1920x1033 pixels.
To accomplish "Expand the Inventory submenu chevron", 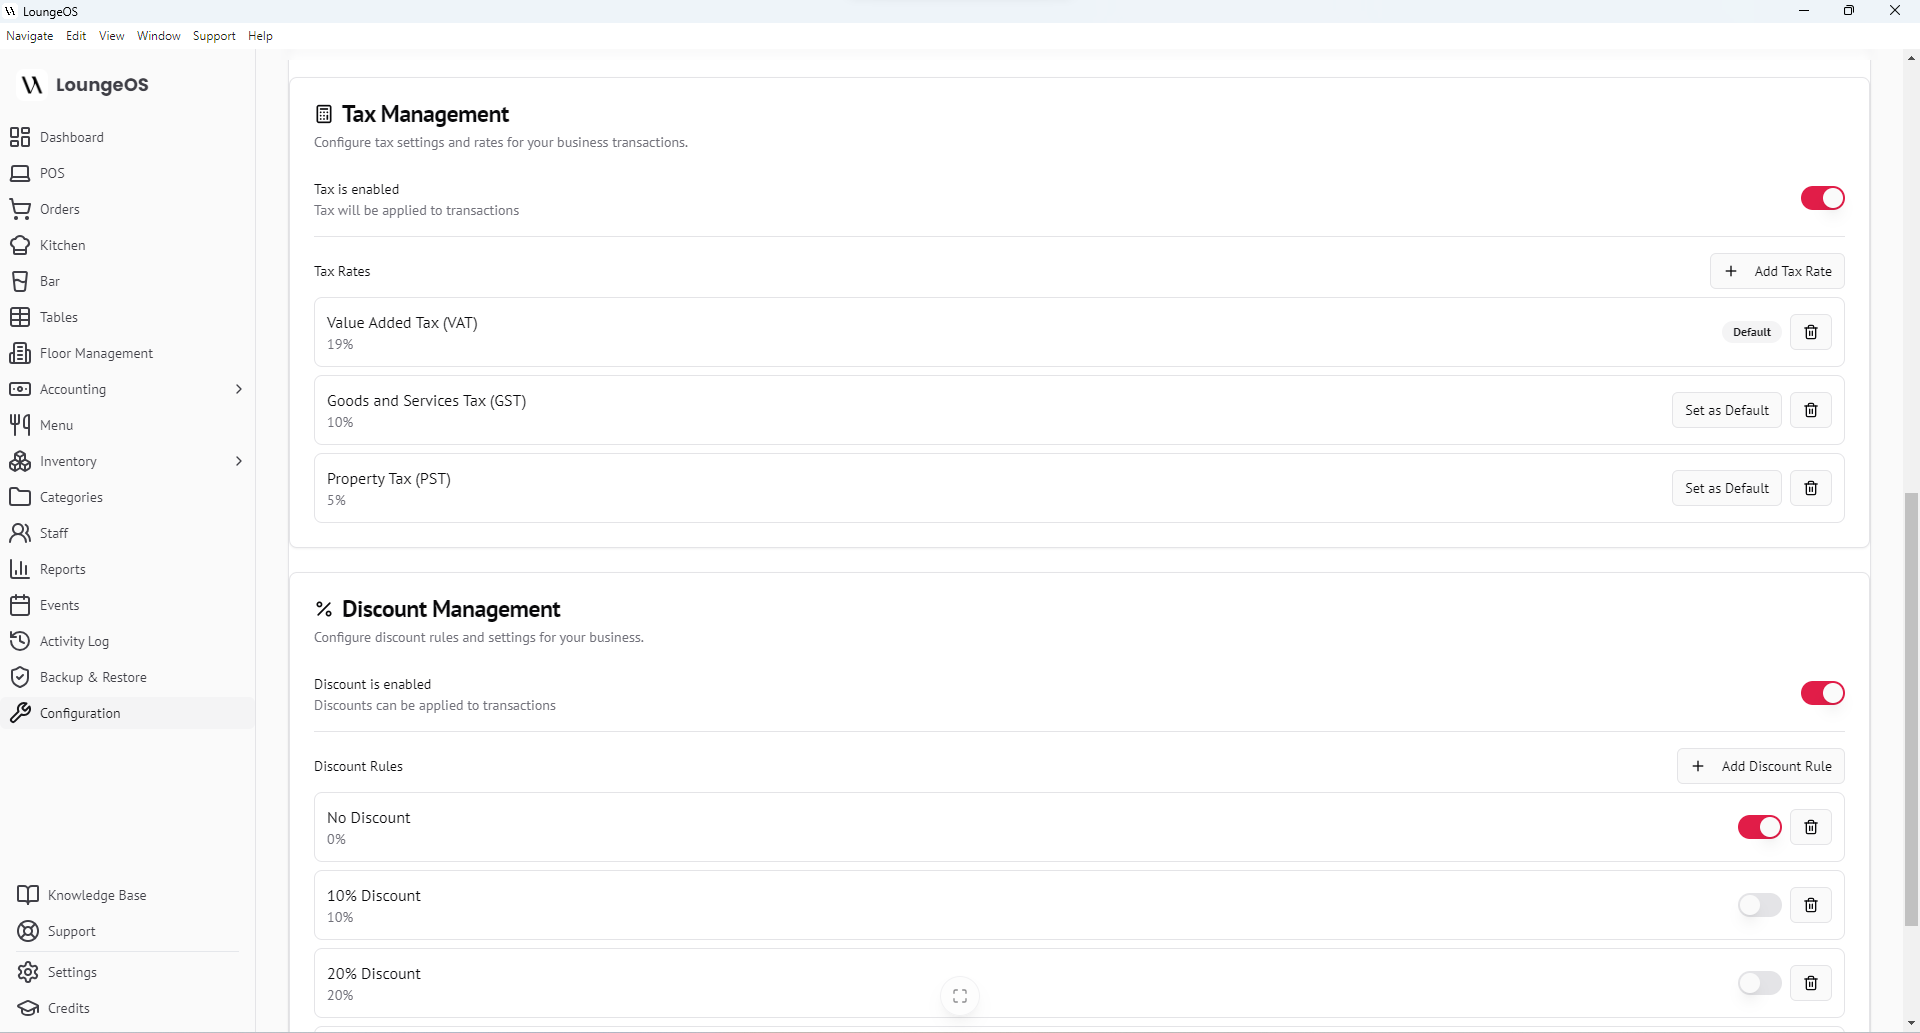I will click(x=238, y=461).
